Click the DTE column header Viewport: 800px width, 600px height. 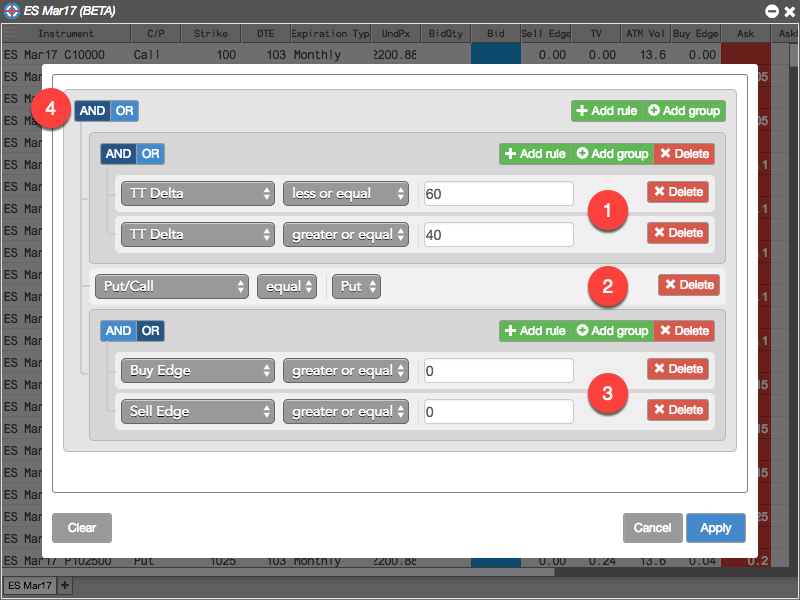click(x=265, y=34)
